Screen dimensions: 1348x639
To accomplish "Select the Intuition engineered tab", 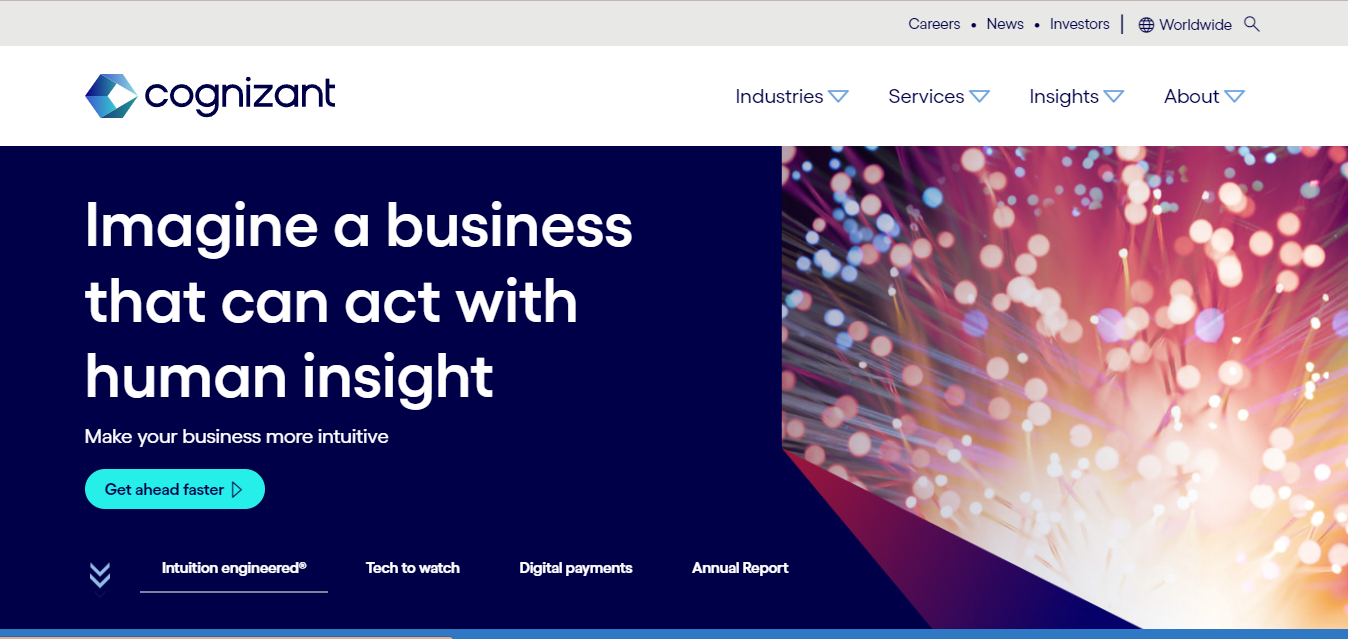I will coord(234,568).
